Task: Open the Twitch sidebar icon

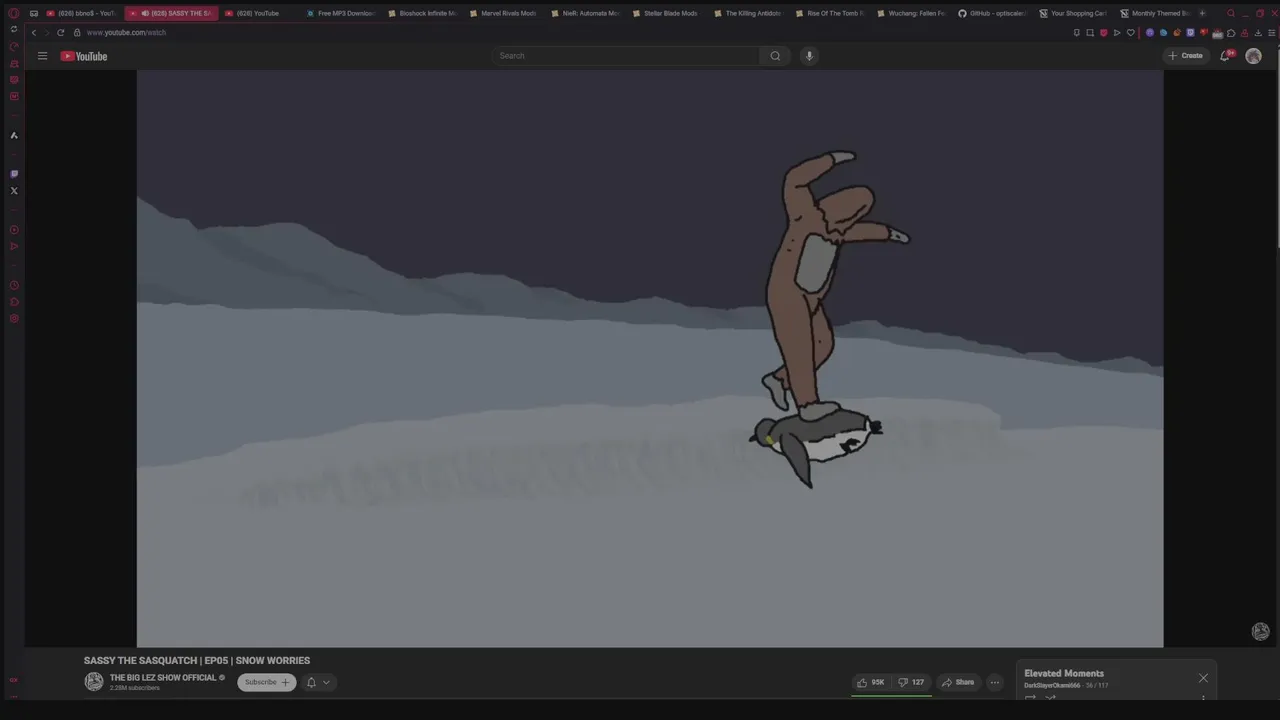Action: 14,174
